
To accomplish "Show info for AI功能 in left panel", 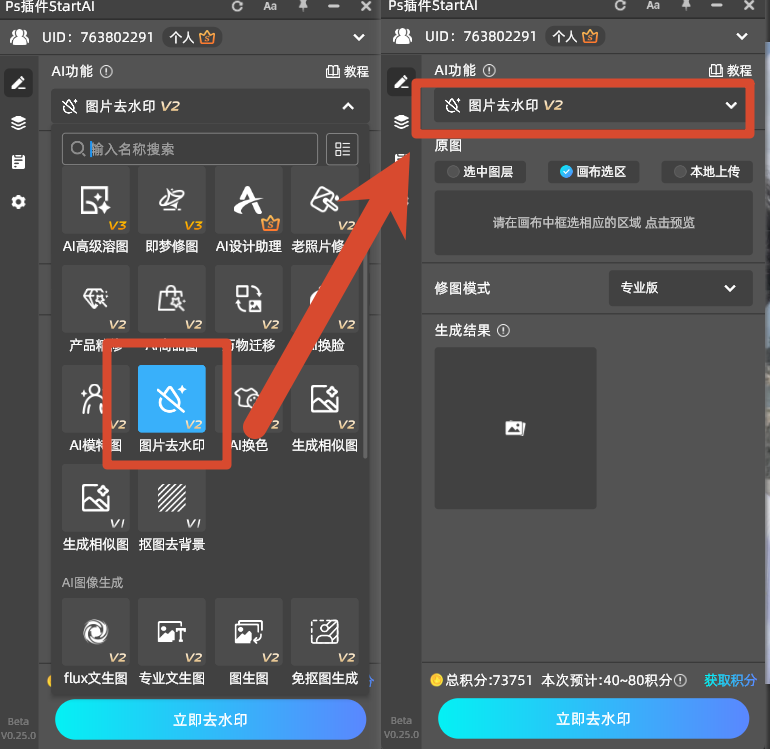I will click(106, 72).
